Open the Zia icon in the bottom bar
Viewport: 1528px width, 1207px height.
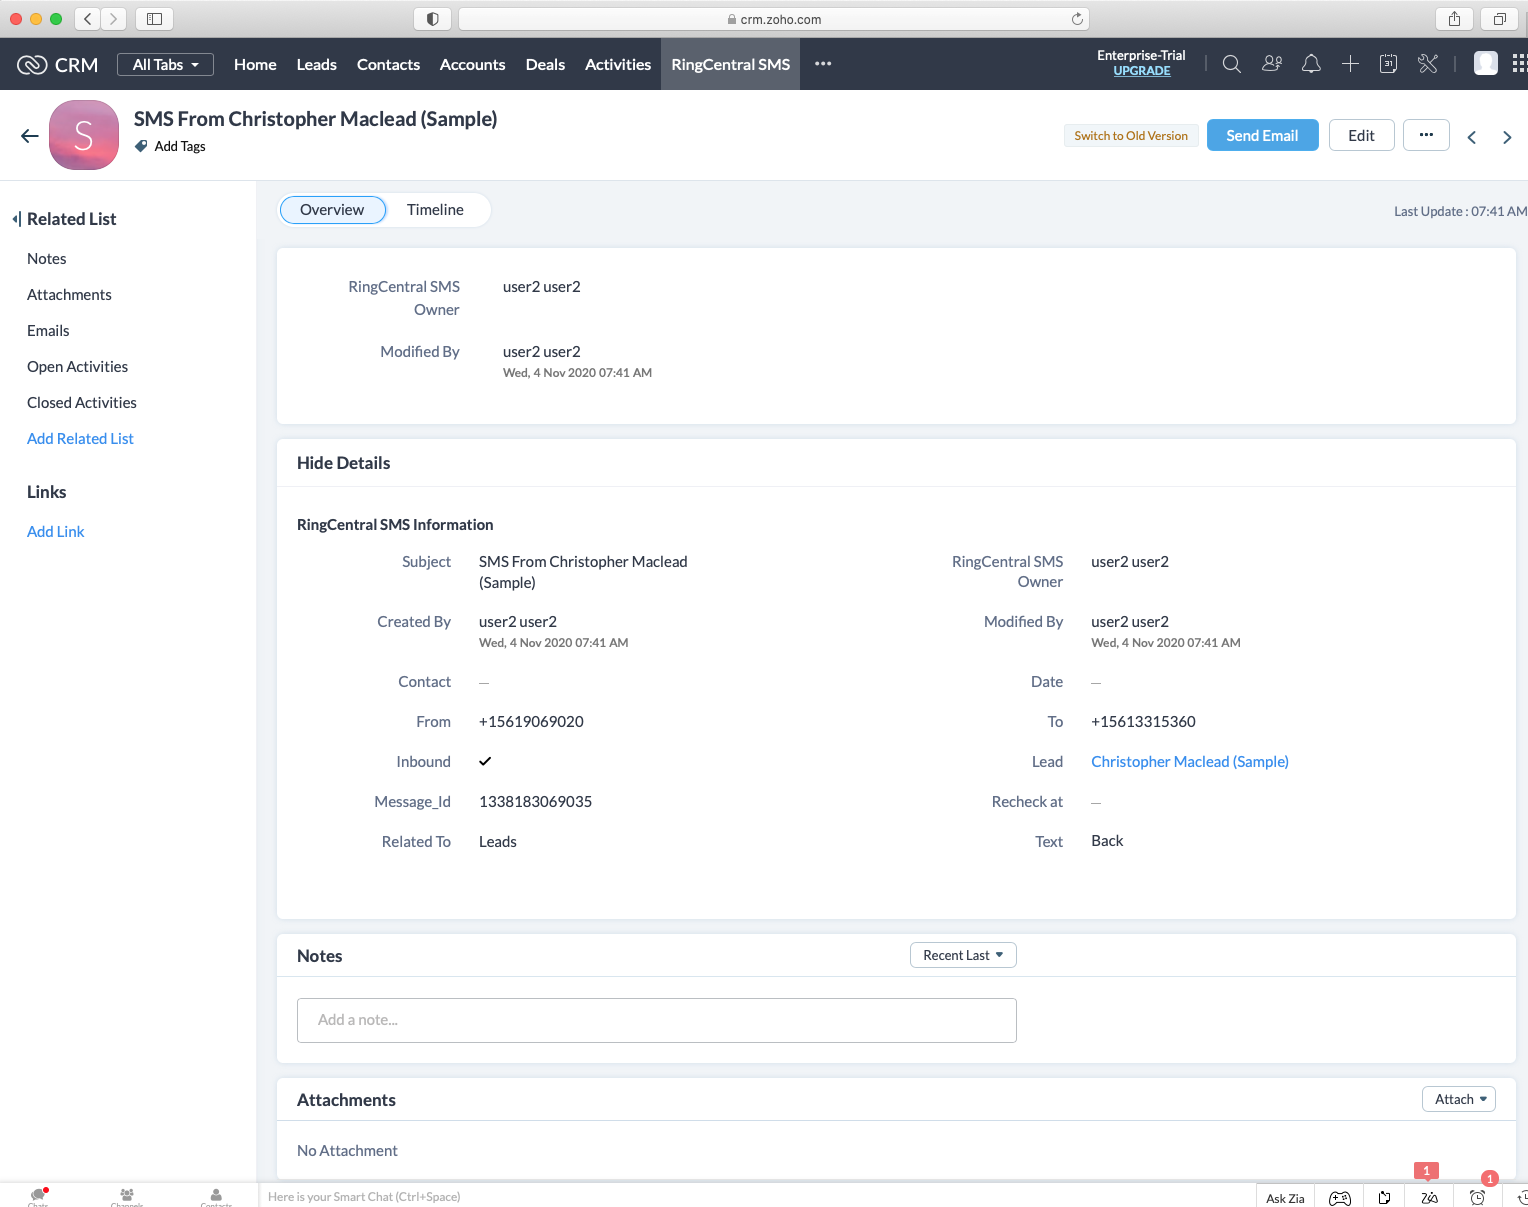(x=1284, y=1197)
